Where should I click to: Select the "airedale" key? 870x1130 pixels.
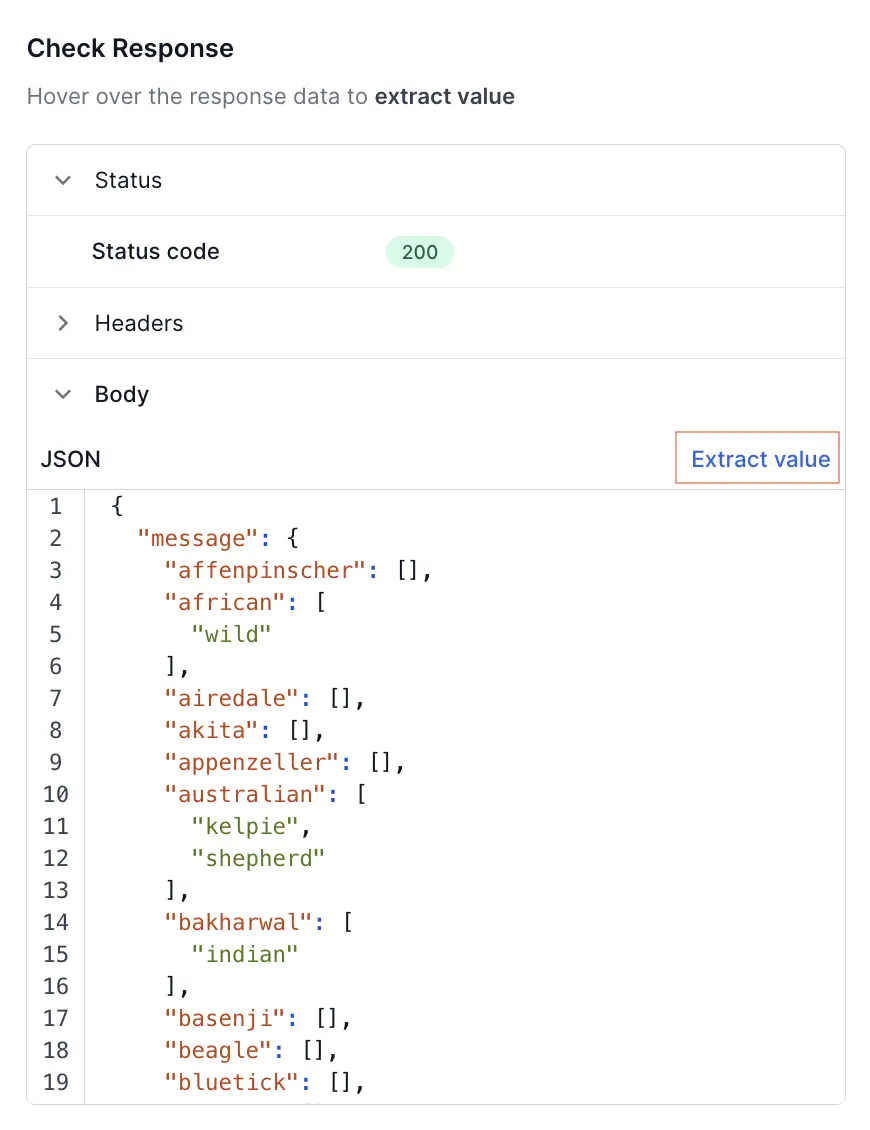tap(231, 698)
